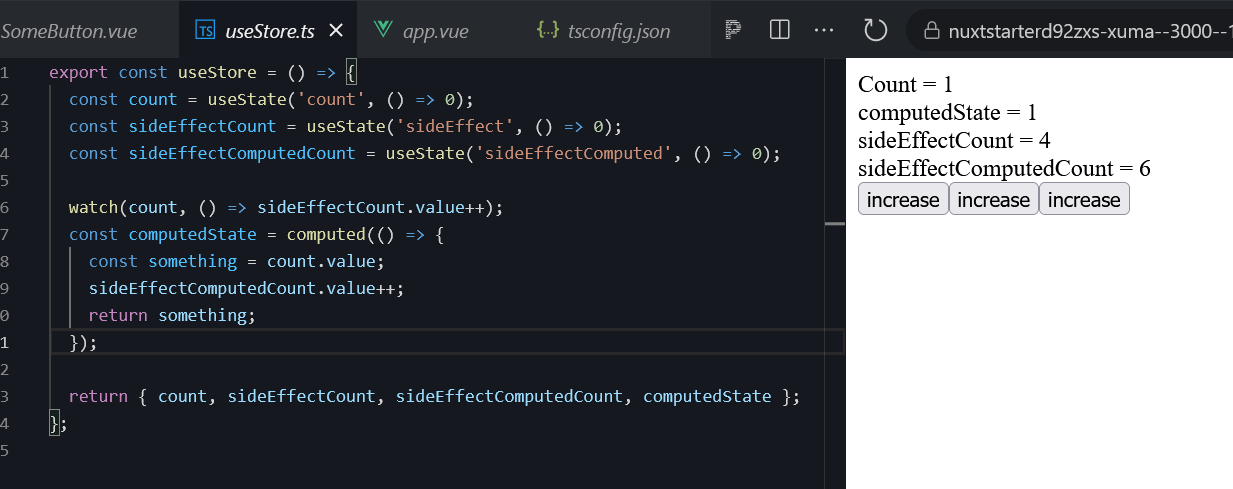
Task: Click the first increase button
Action: 903,199
